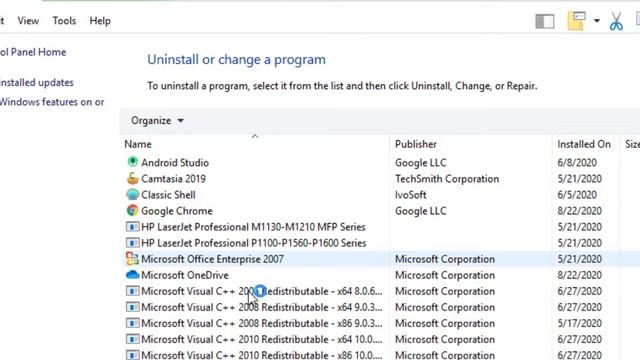Click Google LLC publisher for Google Chrome
The width and height of the screenshot is (640, 360).
coord(420,211)
